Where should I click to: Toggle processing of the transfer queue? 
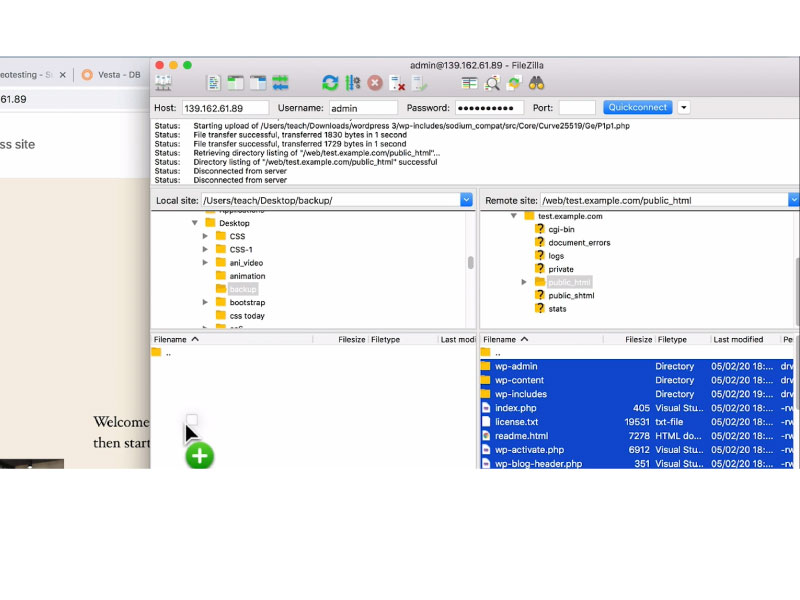[352, 83]
